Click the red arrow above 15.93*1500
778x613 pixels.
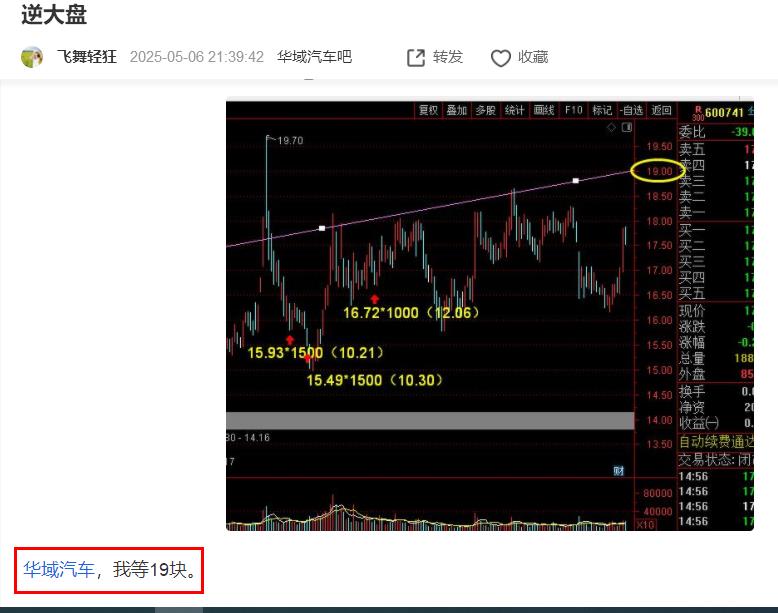[290, 340]
